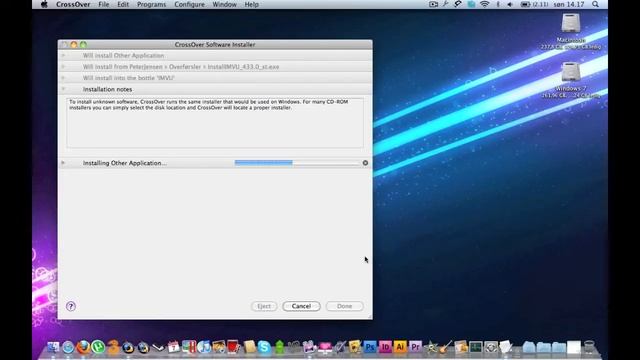Launch Safari from the Dock
The height and width of the screenshot is (360, 640).
pos(68,347)
